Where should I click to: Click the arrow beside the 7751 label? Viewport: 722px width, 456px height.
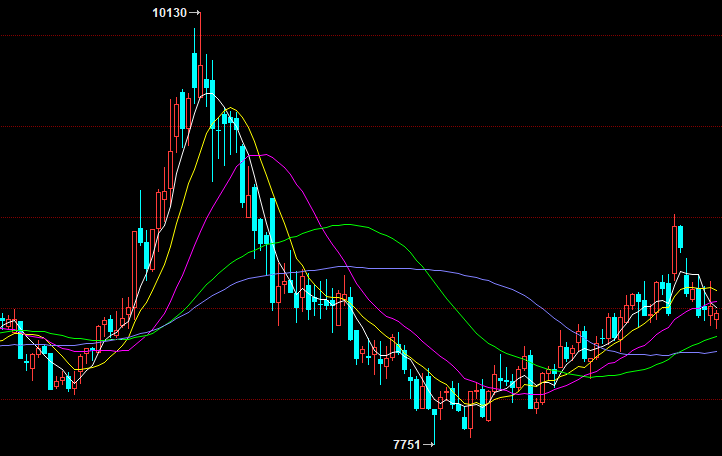tap(429, 443)
